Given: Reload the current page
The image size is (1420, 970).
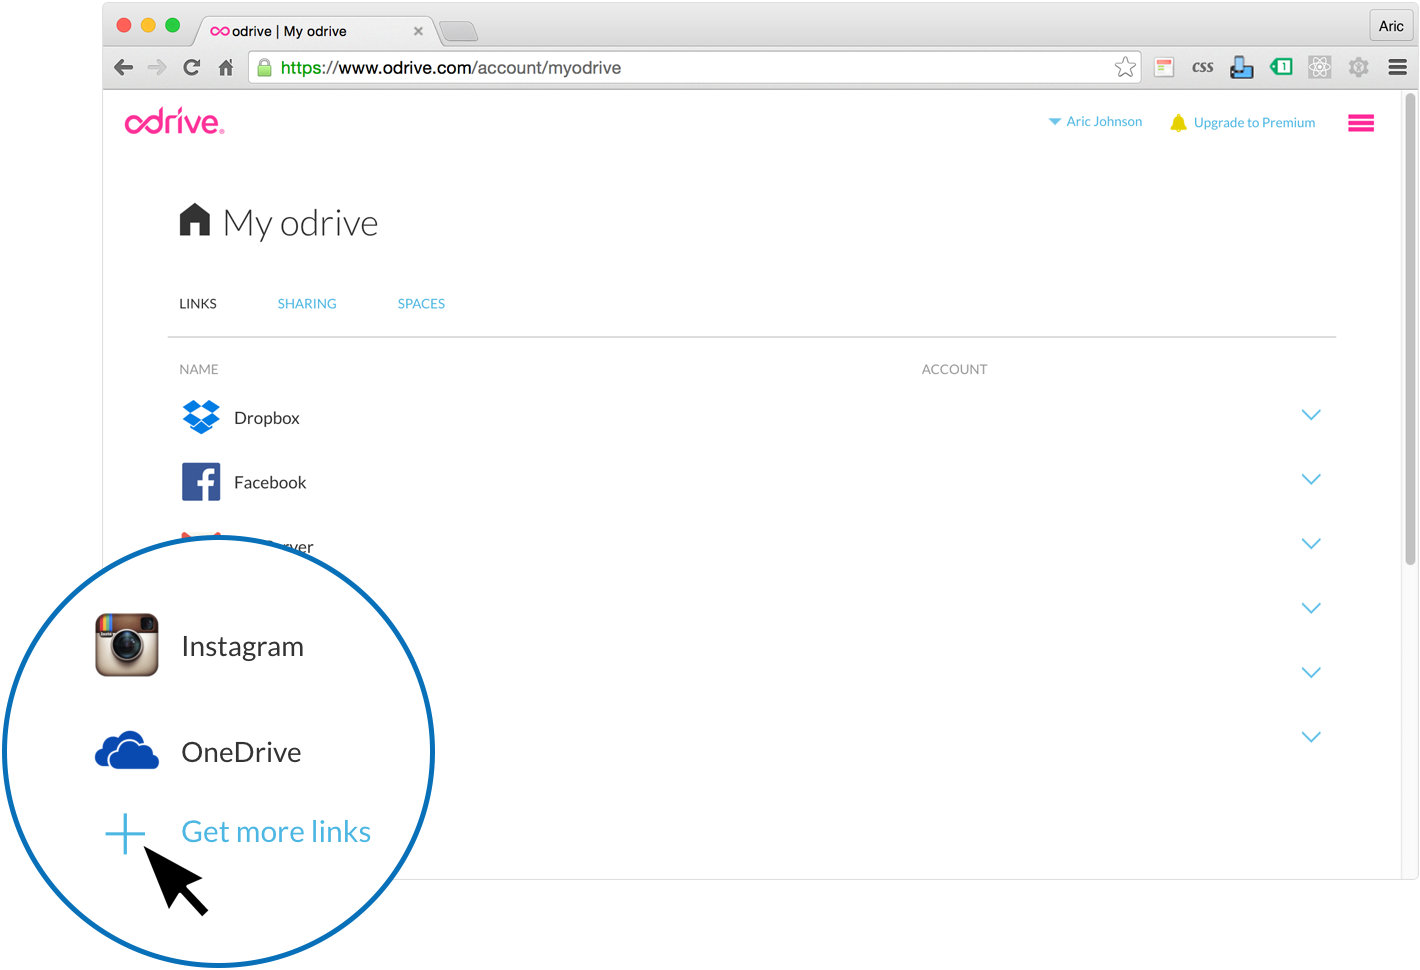Looking at the screenshot, I should [192, 67].
